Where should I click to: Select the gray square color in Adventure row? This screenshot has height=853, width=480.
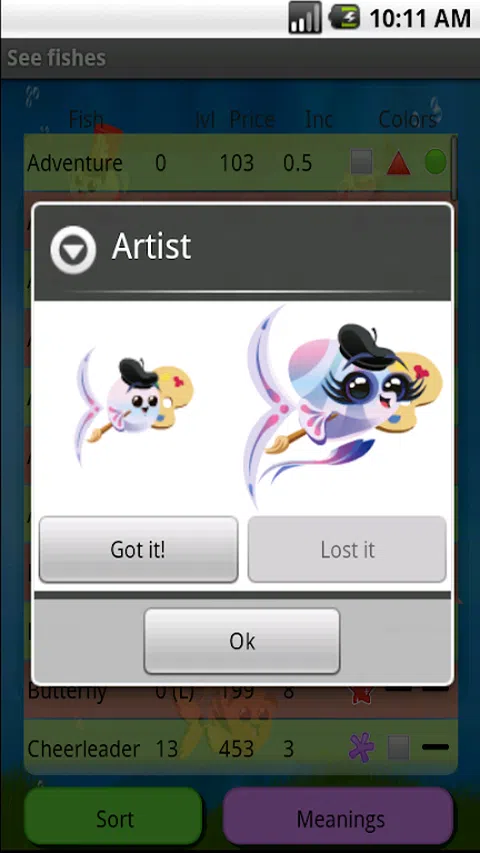pyautogui.click(x=361, y=162)
